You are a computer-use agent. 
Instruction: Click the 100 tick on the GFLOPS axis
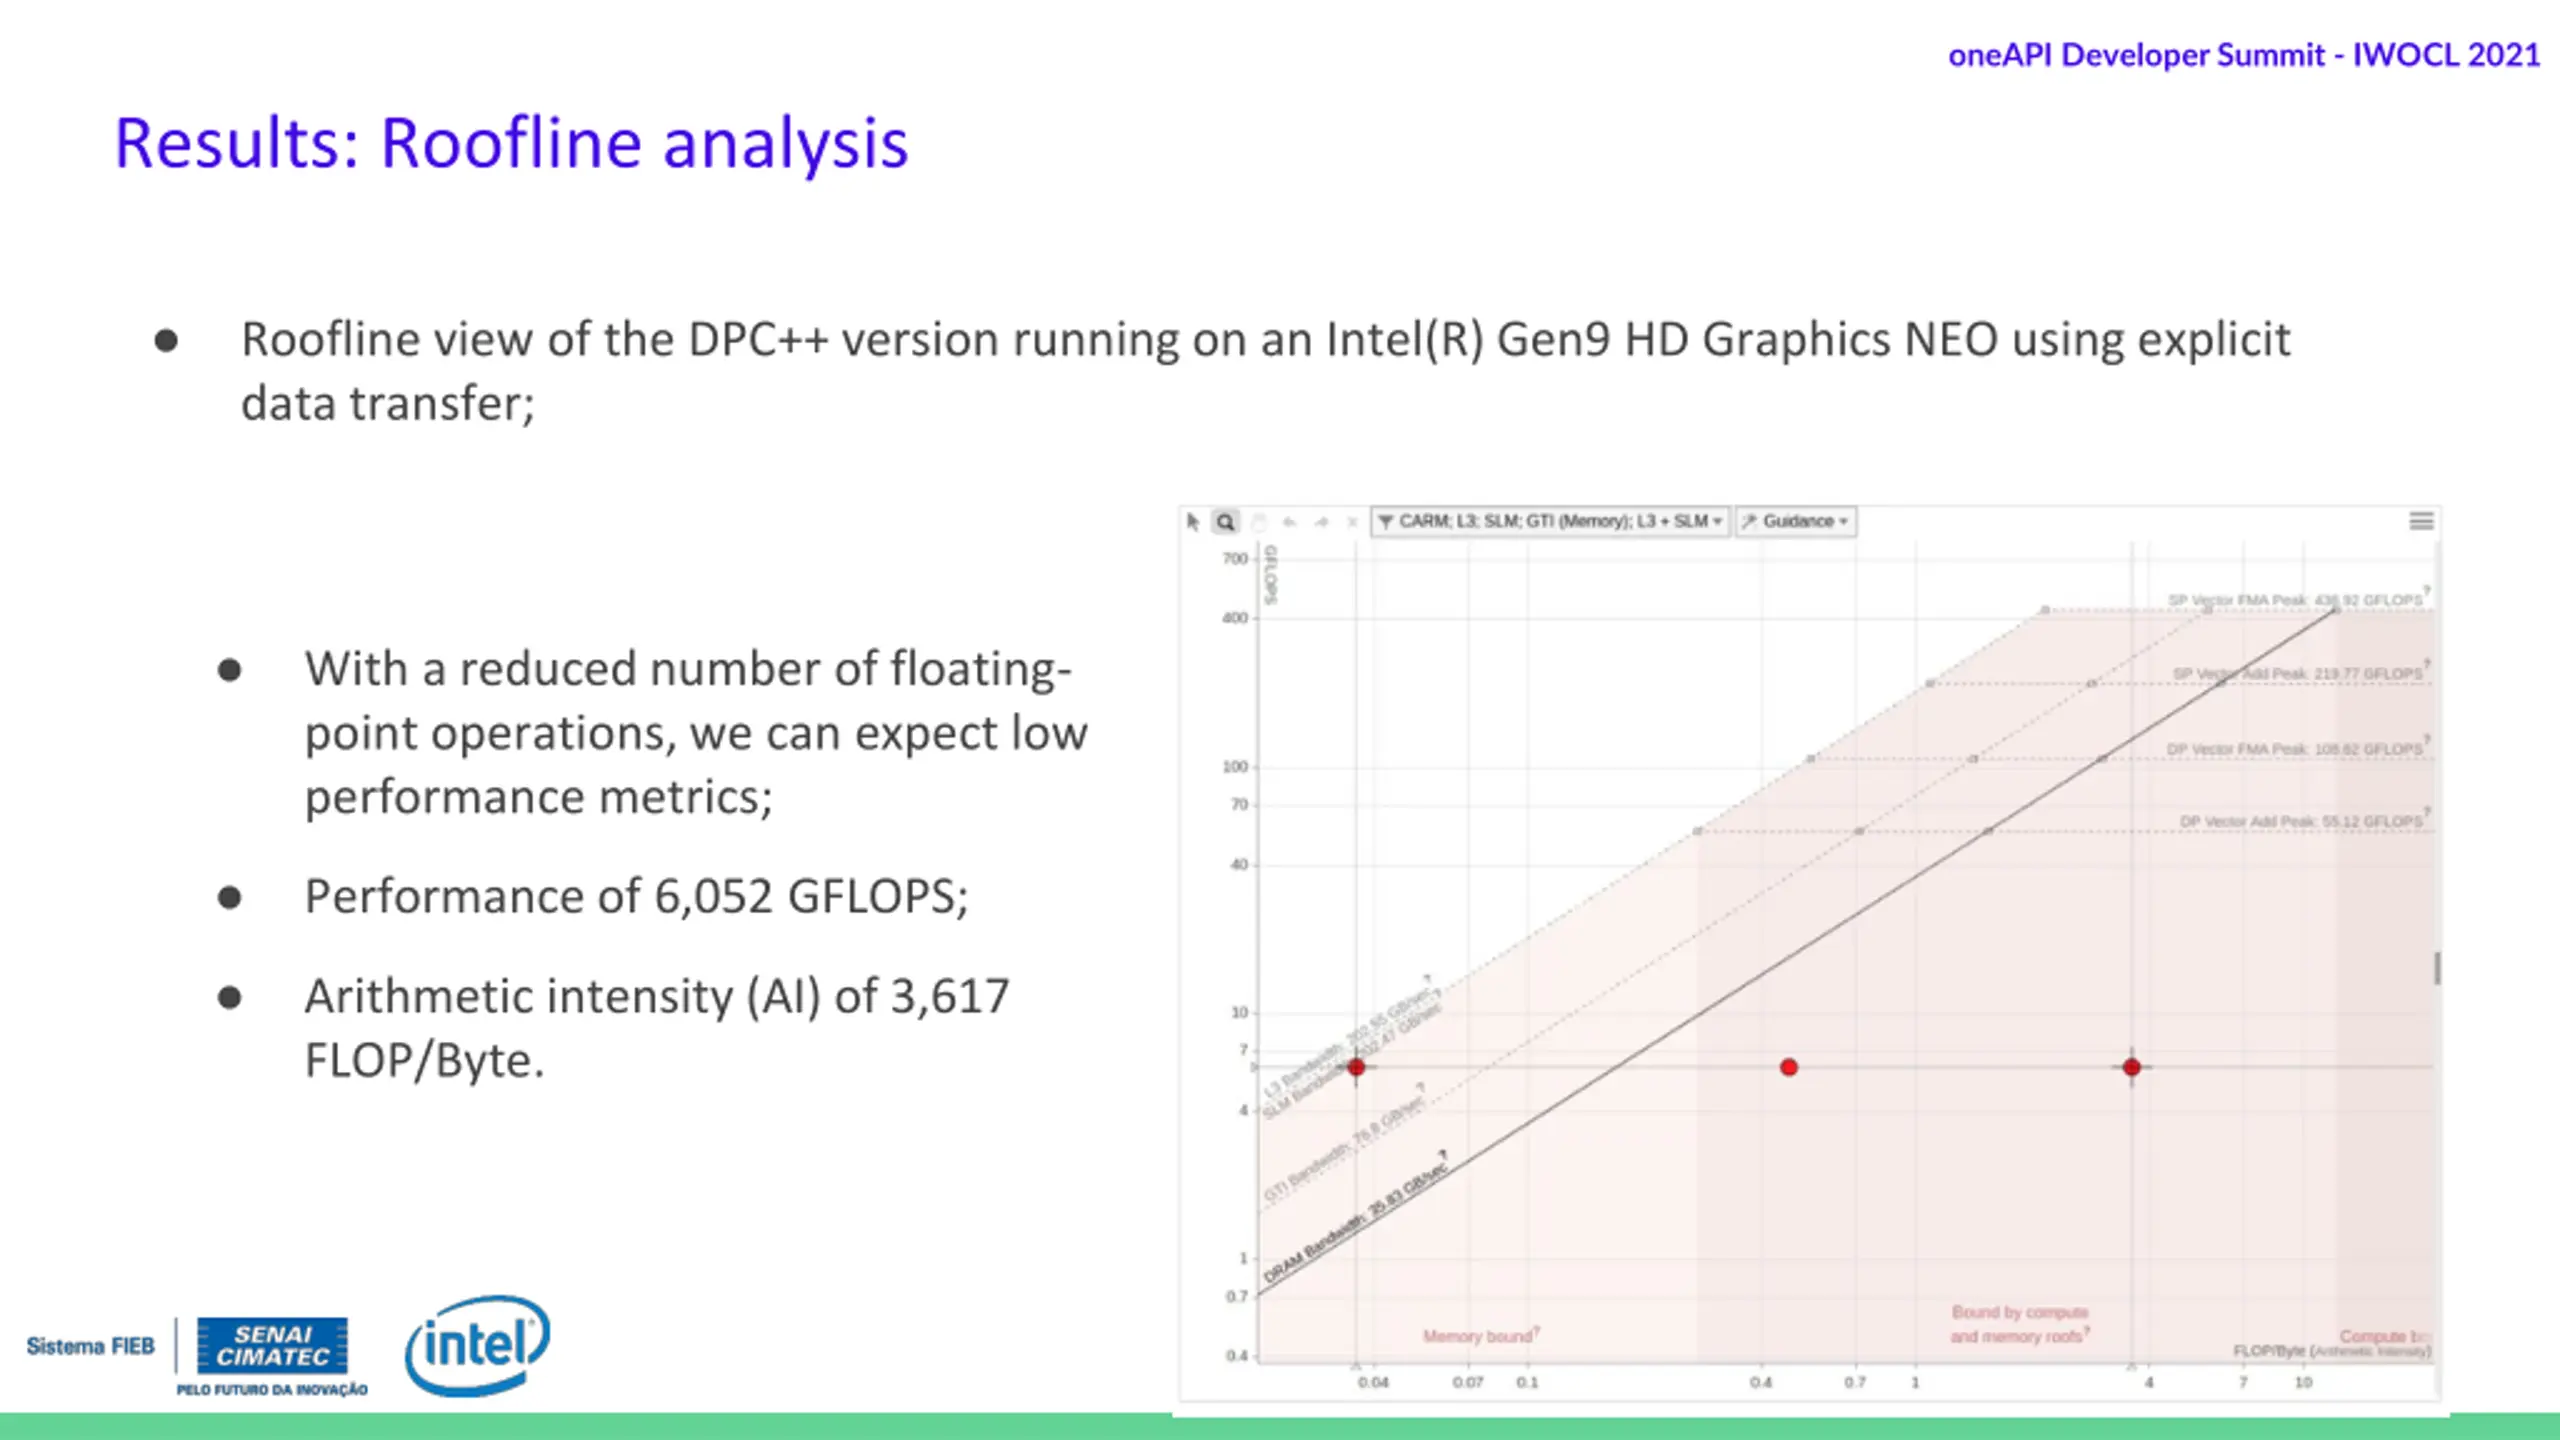[x=1235, y=767]
